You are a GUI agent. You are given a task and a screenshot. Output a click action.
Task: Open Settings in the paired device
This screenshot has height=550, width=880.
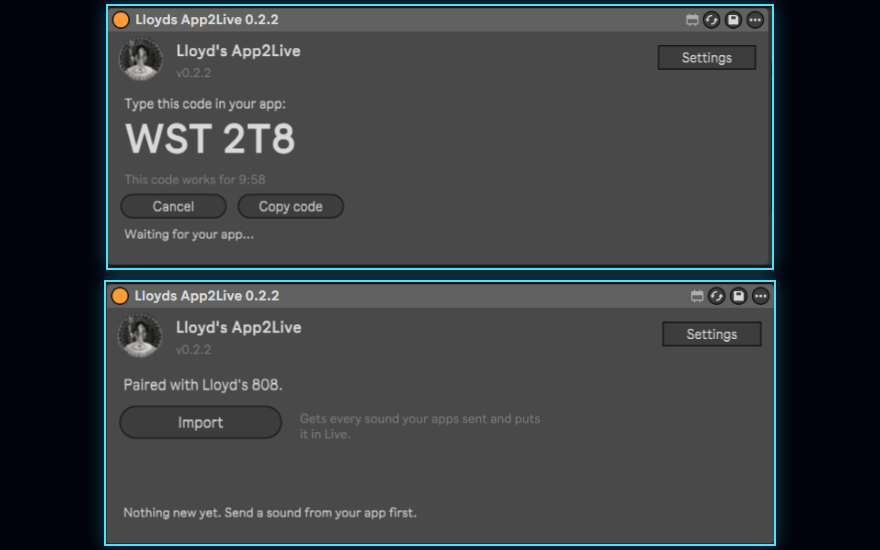tap(712, 334)
